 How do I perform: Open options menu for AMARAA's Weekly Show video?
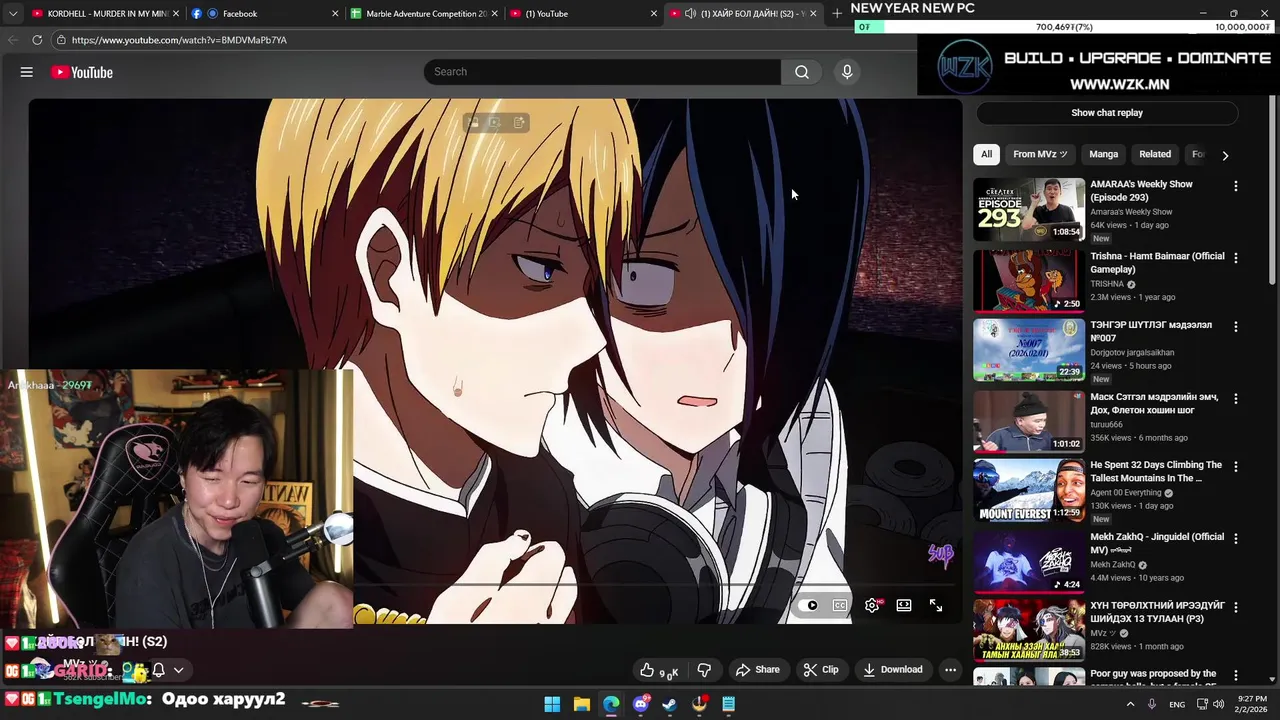1236,186
